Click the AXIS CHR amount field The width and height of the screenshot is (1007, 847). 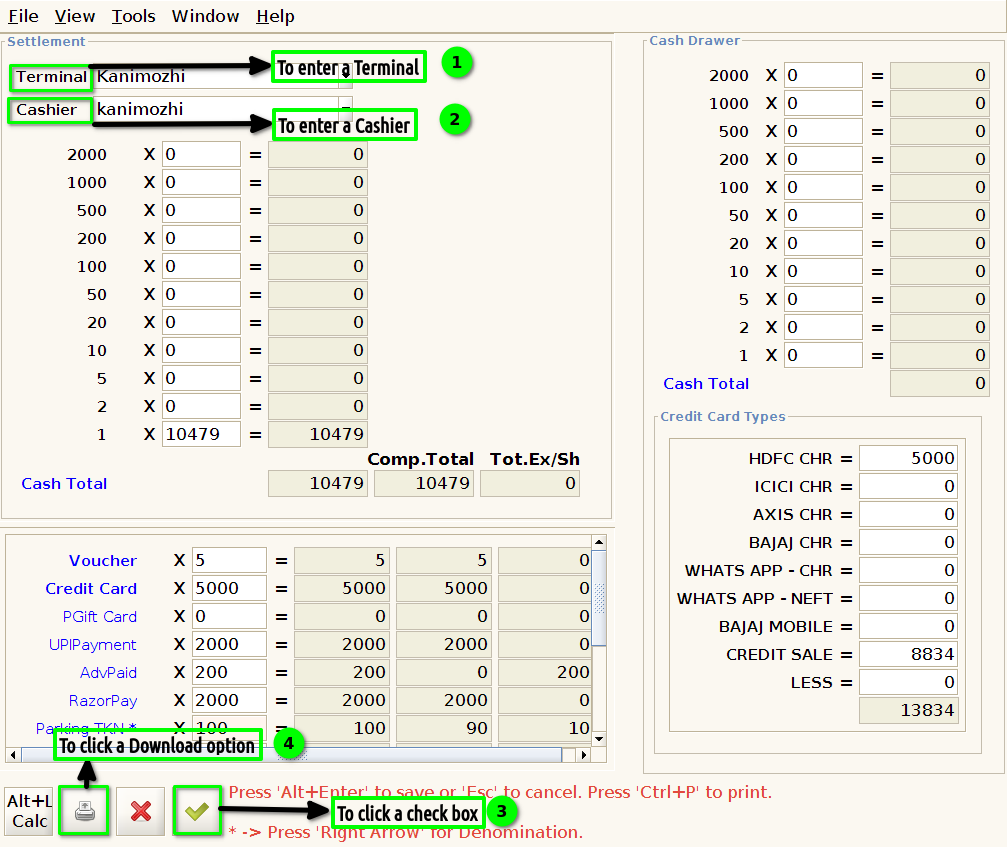(909, 514)
